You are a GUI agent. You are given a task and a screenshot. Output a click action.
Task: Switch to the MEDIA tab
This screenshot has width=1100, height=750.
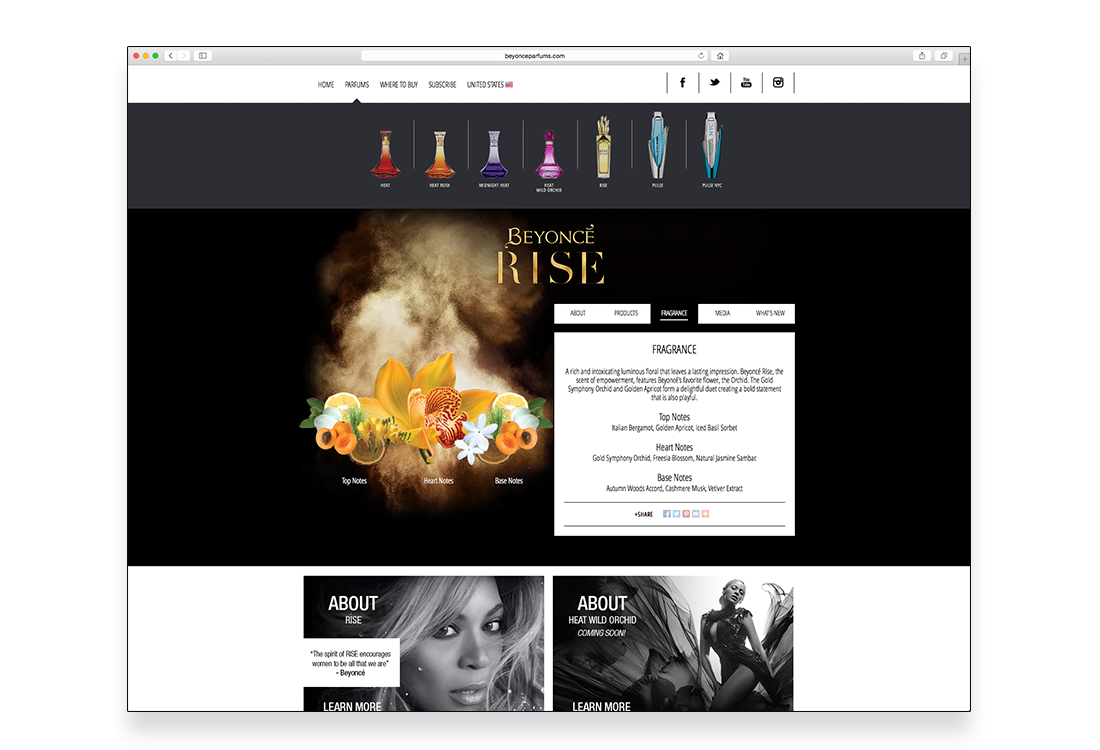pos(723,313)
